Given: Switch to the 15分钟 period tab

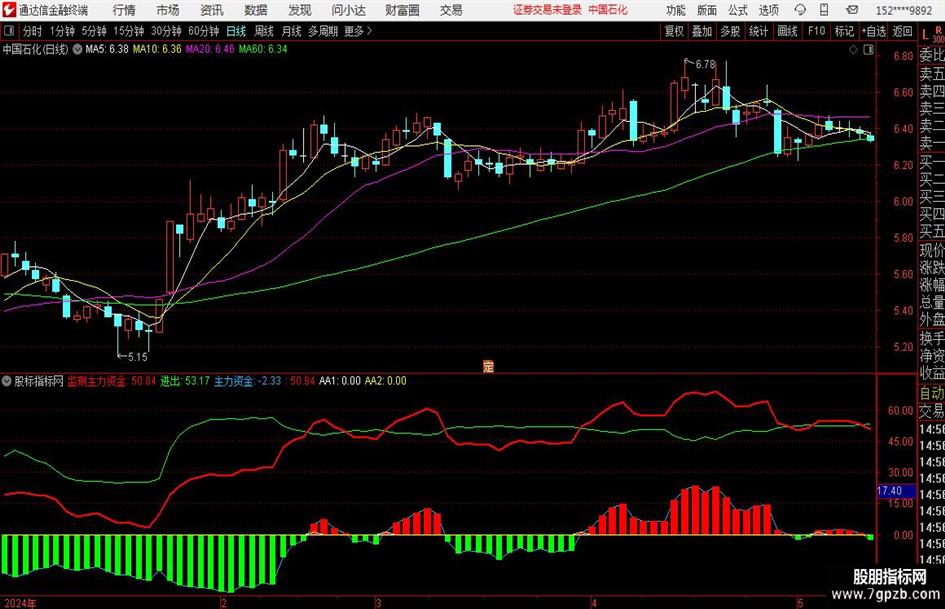Looking at the screenshot, I should 128,31.
